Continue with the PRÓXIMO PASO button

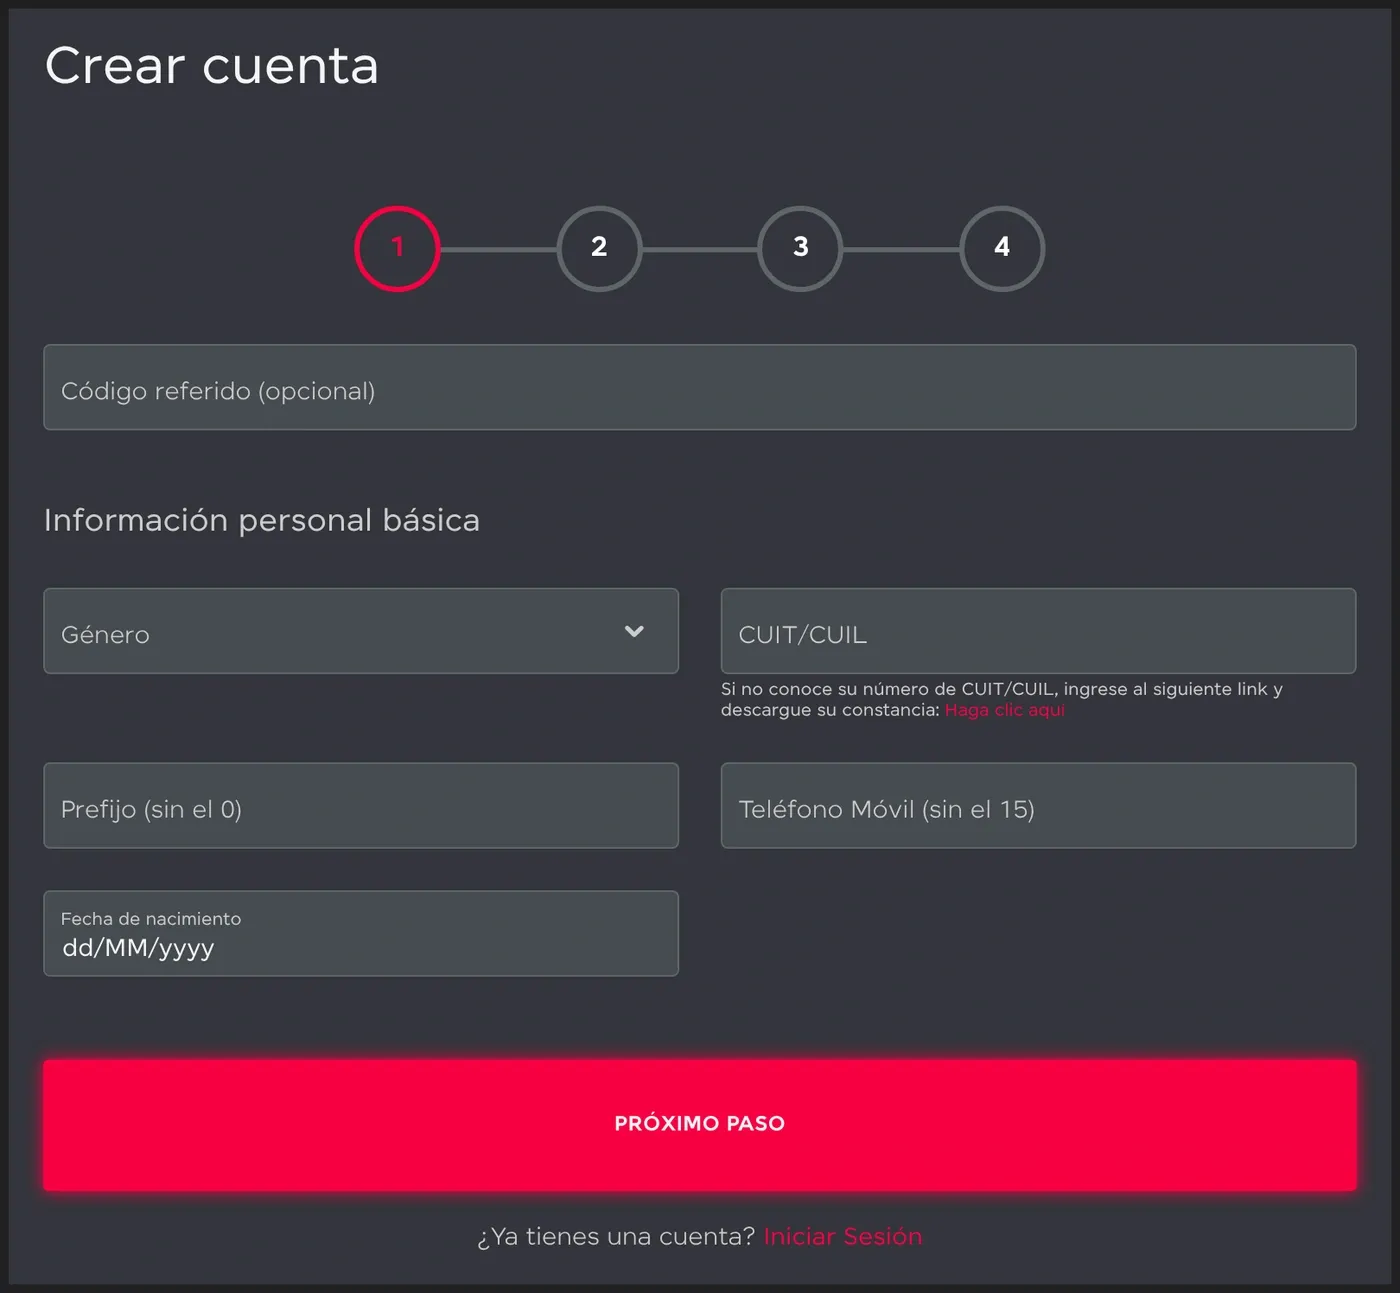700,1125
